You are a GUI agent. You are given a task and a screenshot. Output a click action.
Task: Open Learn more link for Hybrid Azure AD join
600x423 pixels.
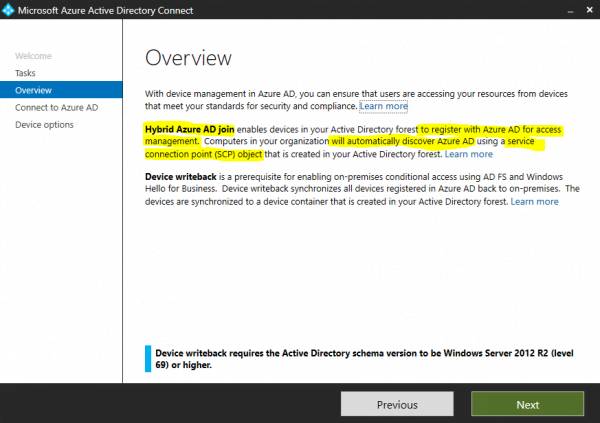[469, 154]
